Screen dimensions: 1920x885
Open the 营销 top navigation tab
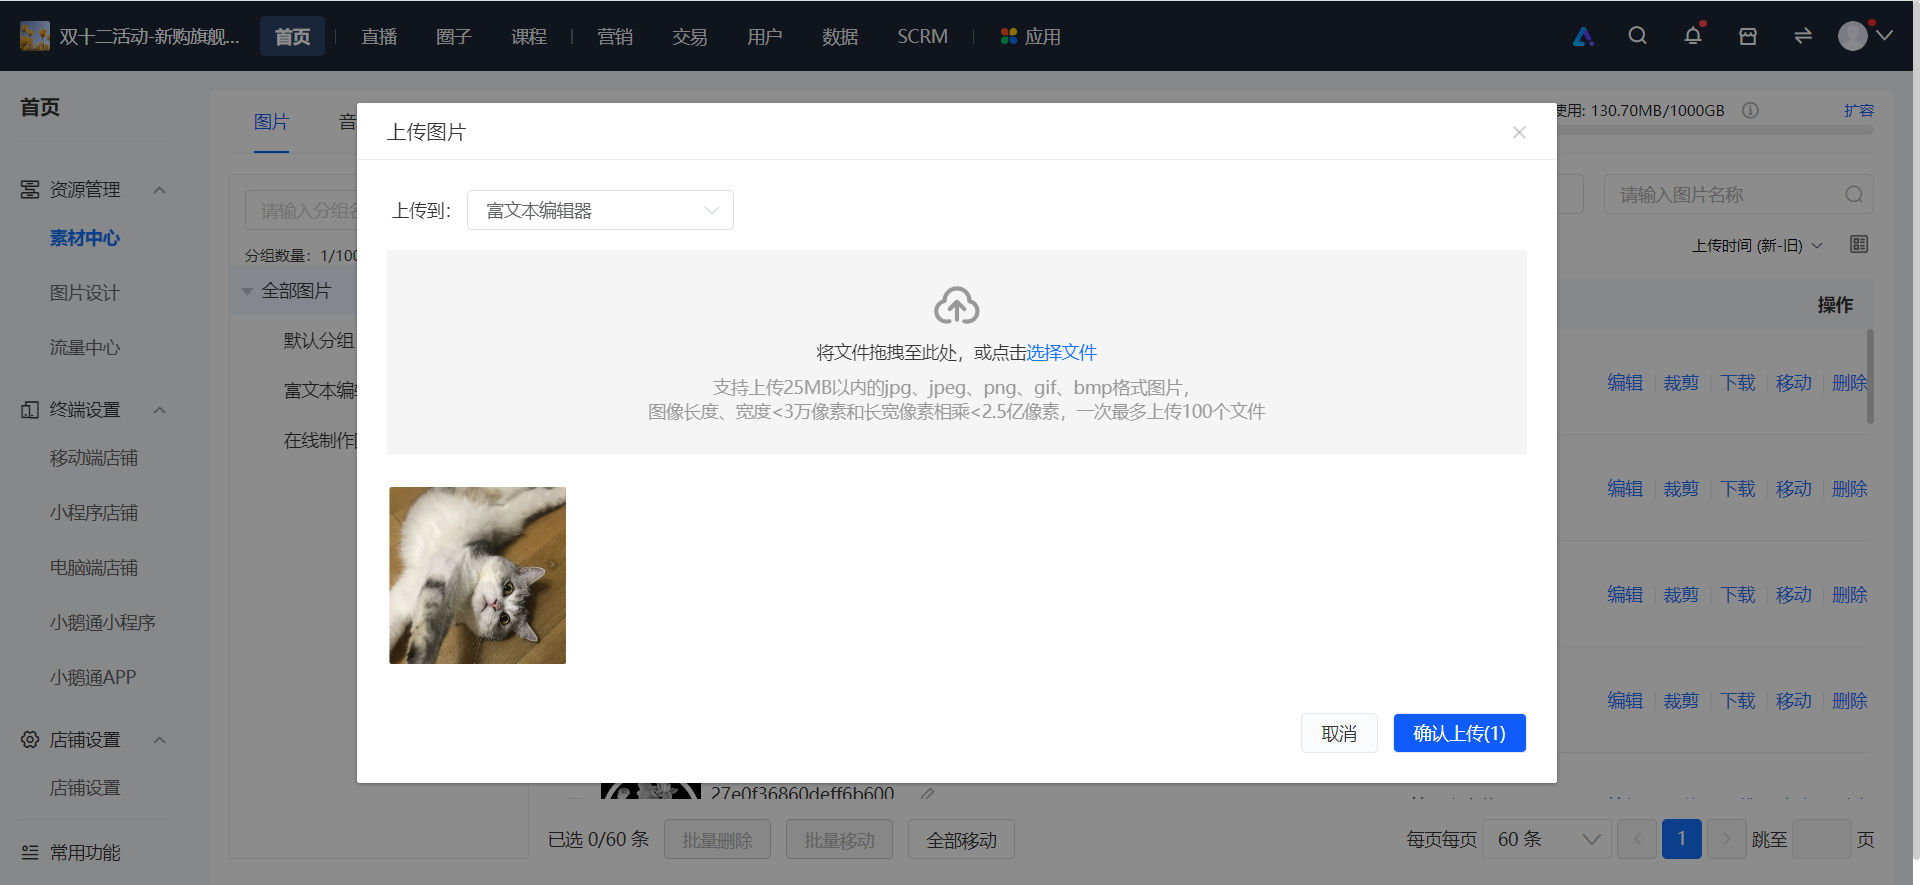point(615,36)
